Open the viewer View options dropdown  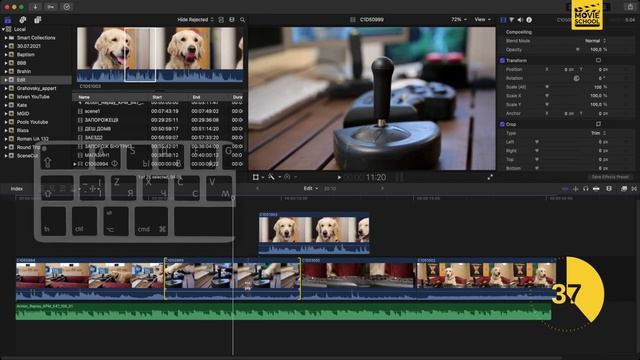pos(482,20)
